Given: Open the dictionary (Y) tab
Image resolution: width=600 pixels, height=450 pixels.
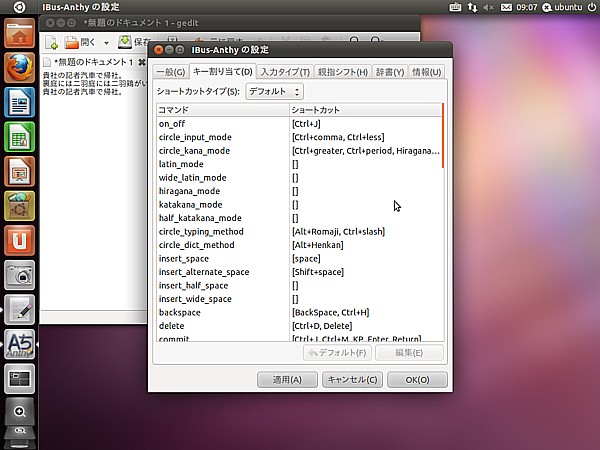Looking at the screenshot, I should click(x=390, y=72).
